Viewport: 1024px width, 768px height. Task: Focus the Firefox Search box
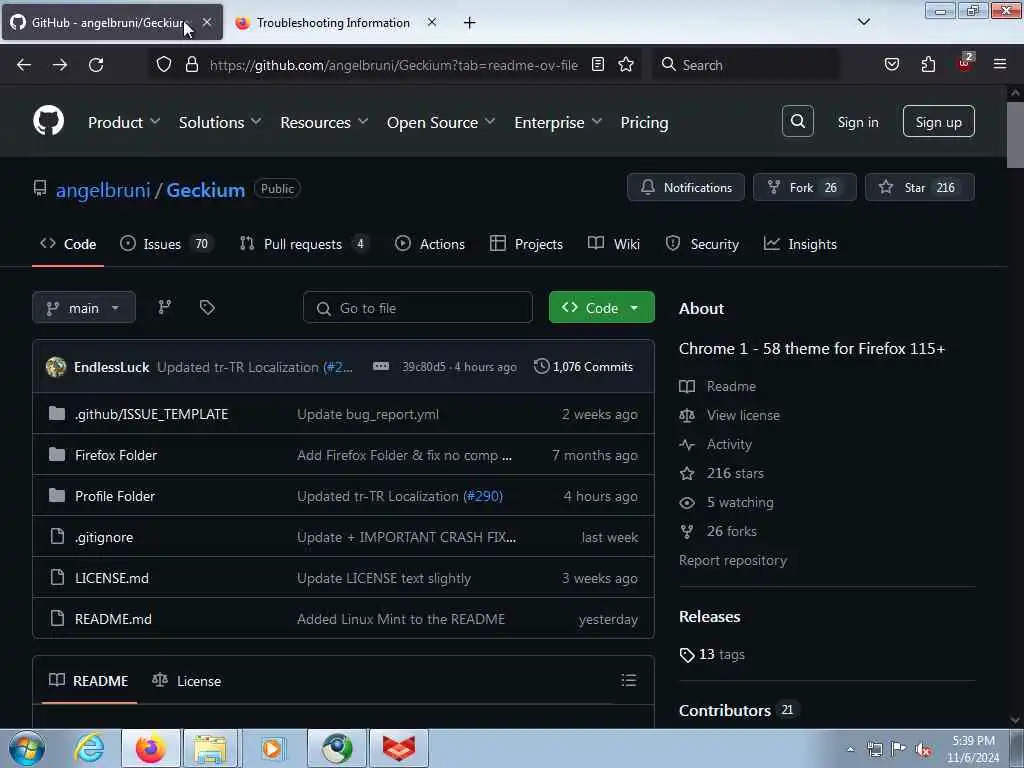coord(746,65)
